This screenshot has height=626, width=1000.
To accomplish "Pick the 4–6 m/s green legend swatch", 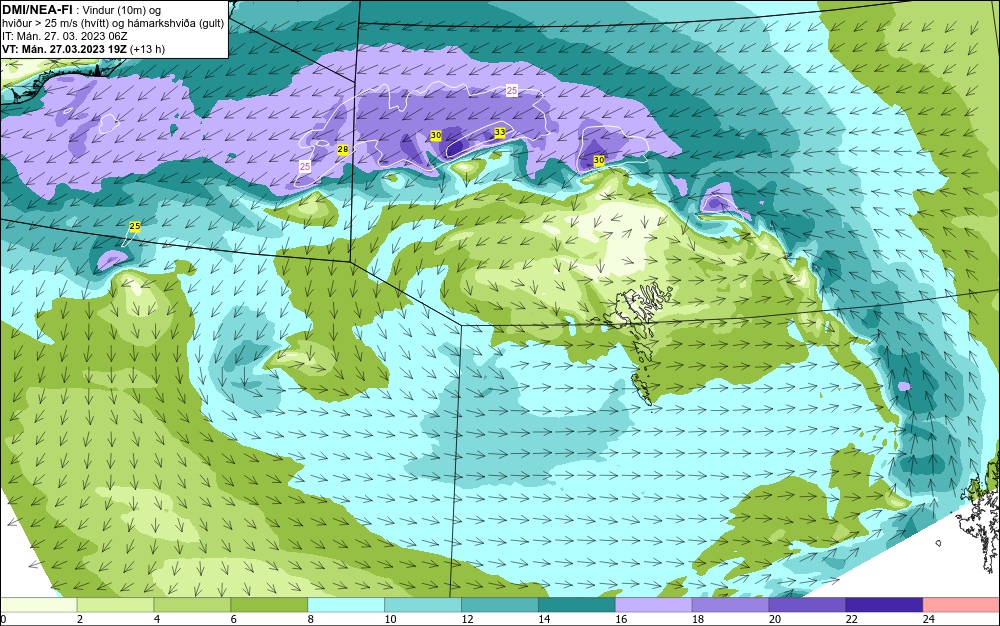I will click(192, 604).
